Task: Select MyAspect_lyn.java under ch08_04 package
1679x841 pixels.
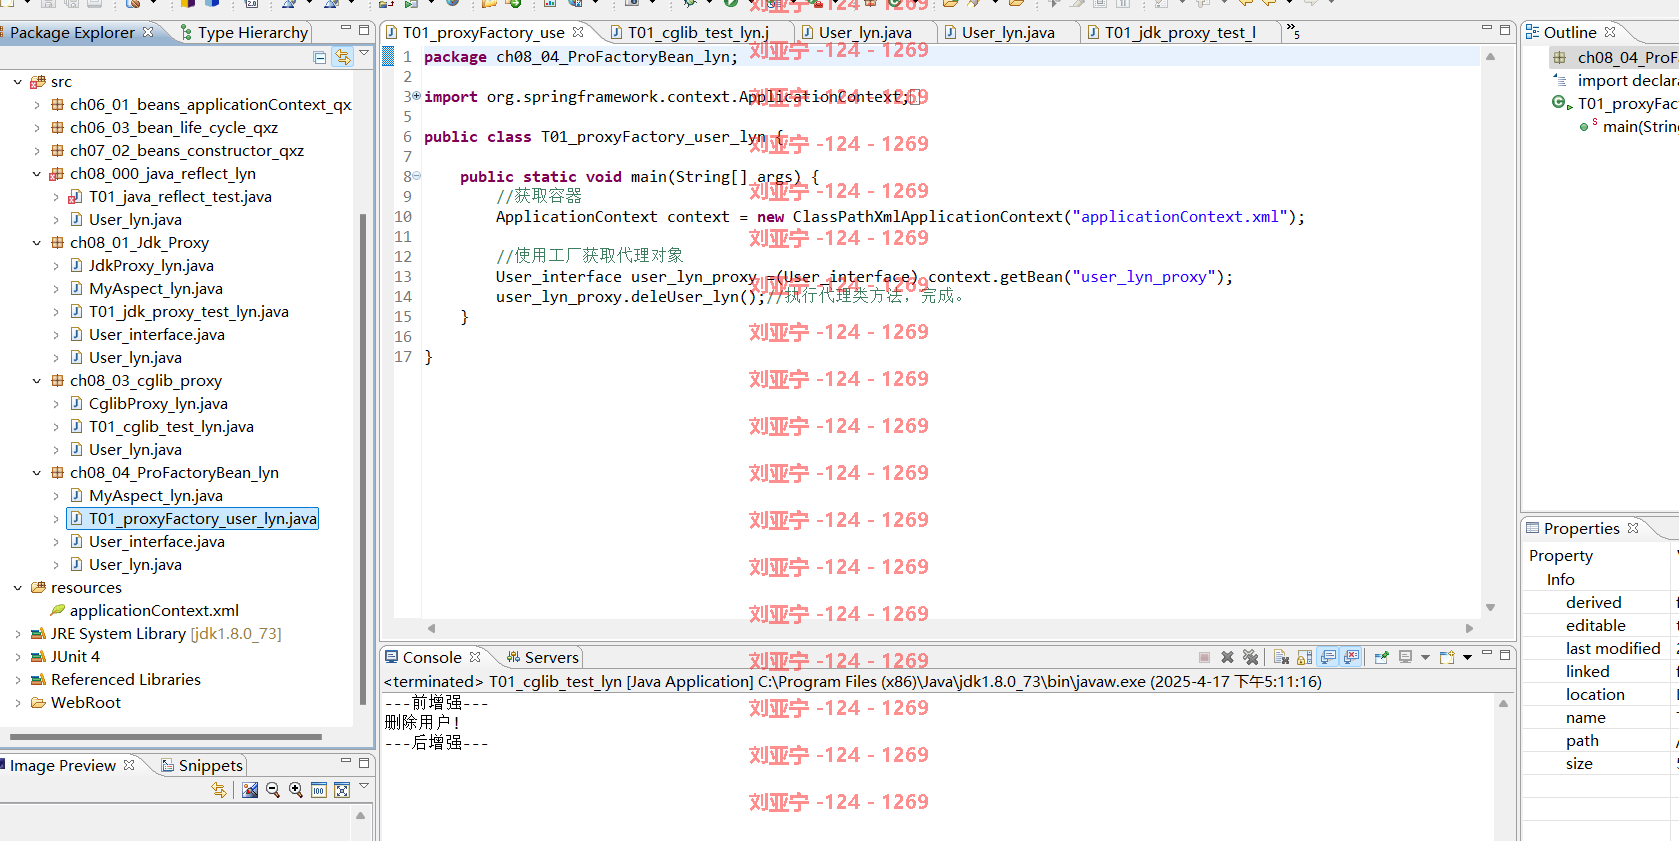Action: (156, 496)
